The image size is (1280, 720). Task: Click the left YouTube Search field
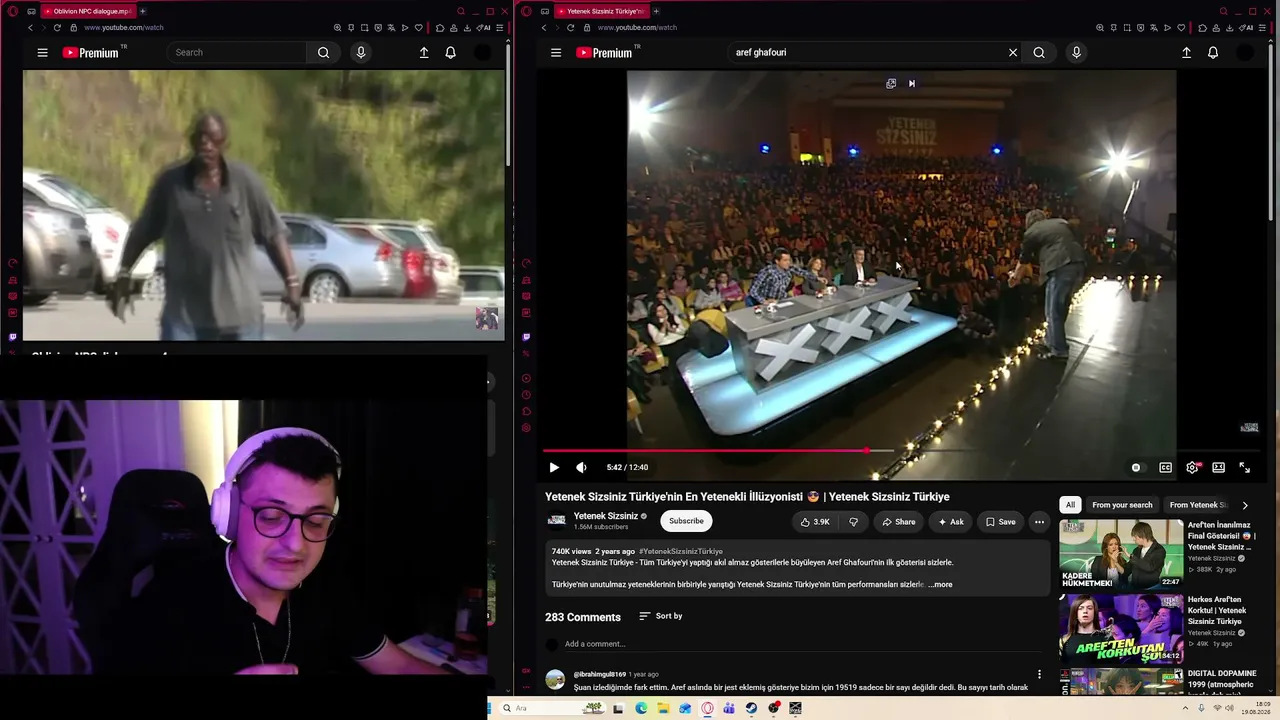(x=237, y=53)
